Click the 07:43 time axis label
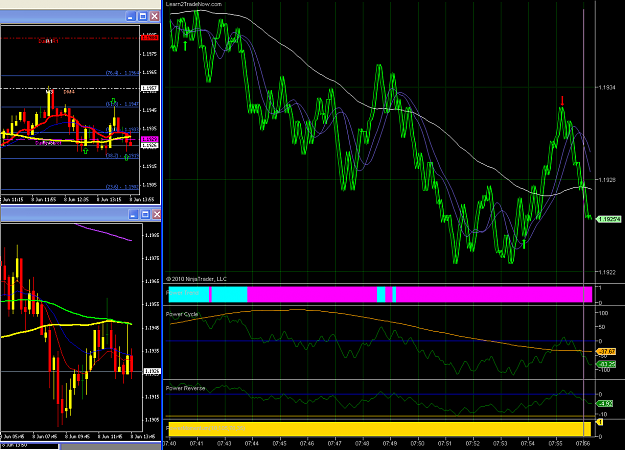Image resolution: width=625 pixels, height=450 pixels. [224, 443]
